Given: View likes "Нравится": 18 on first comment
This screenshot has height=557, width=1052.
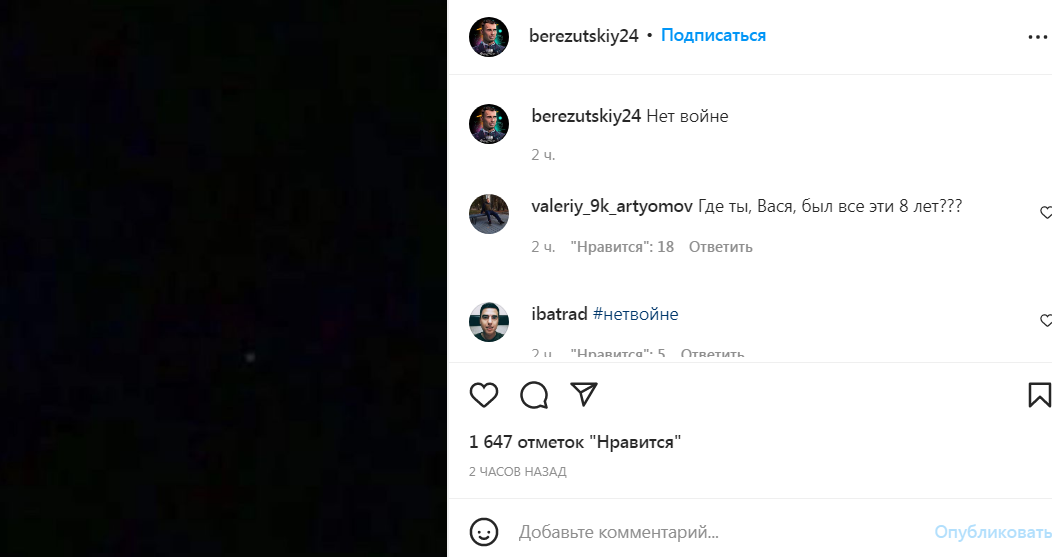Looking at the screenshot, I should 622,247.
